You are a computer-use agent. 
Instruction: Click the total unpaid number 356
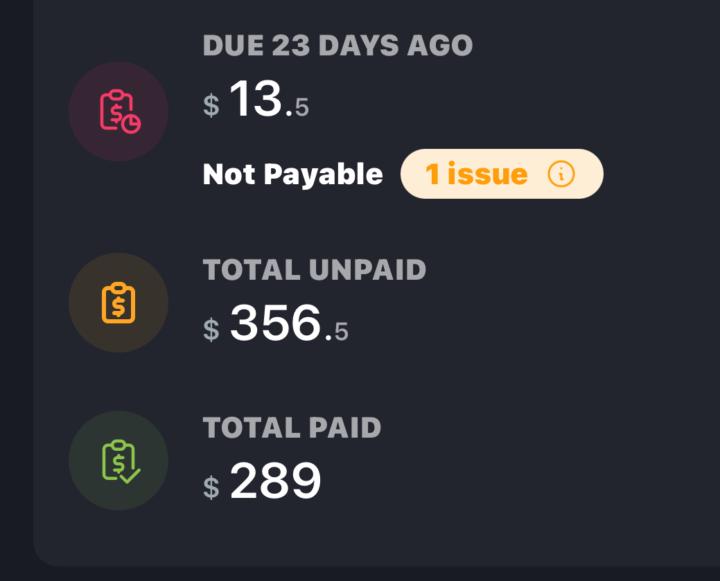tap(276, 324)
